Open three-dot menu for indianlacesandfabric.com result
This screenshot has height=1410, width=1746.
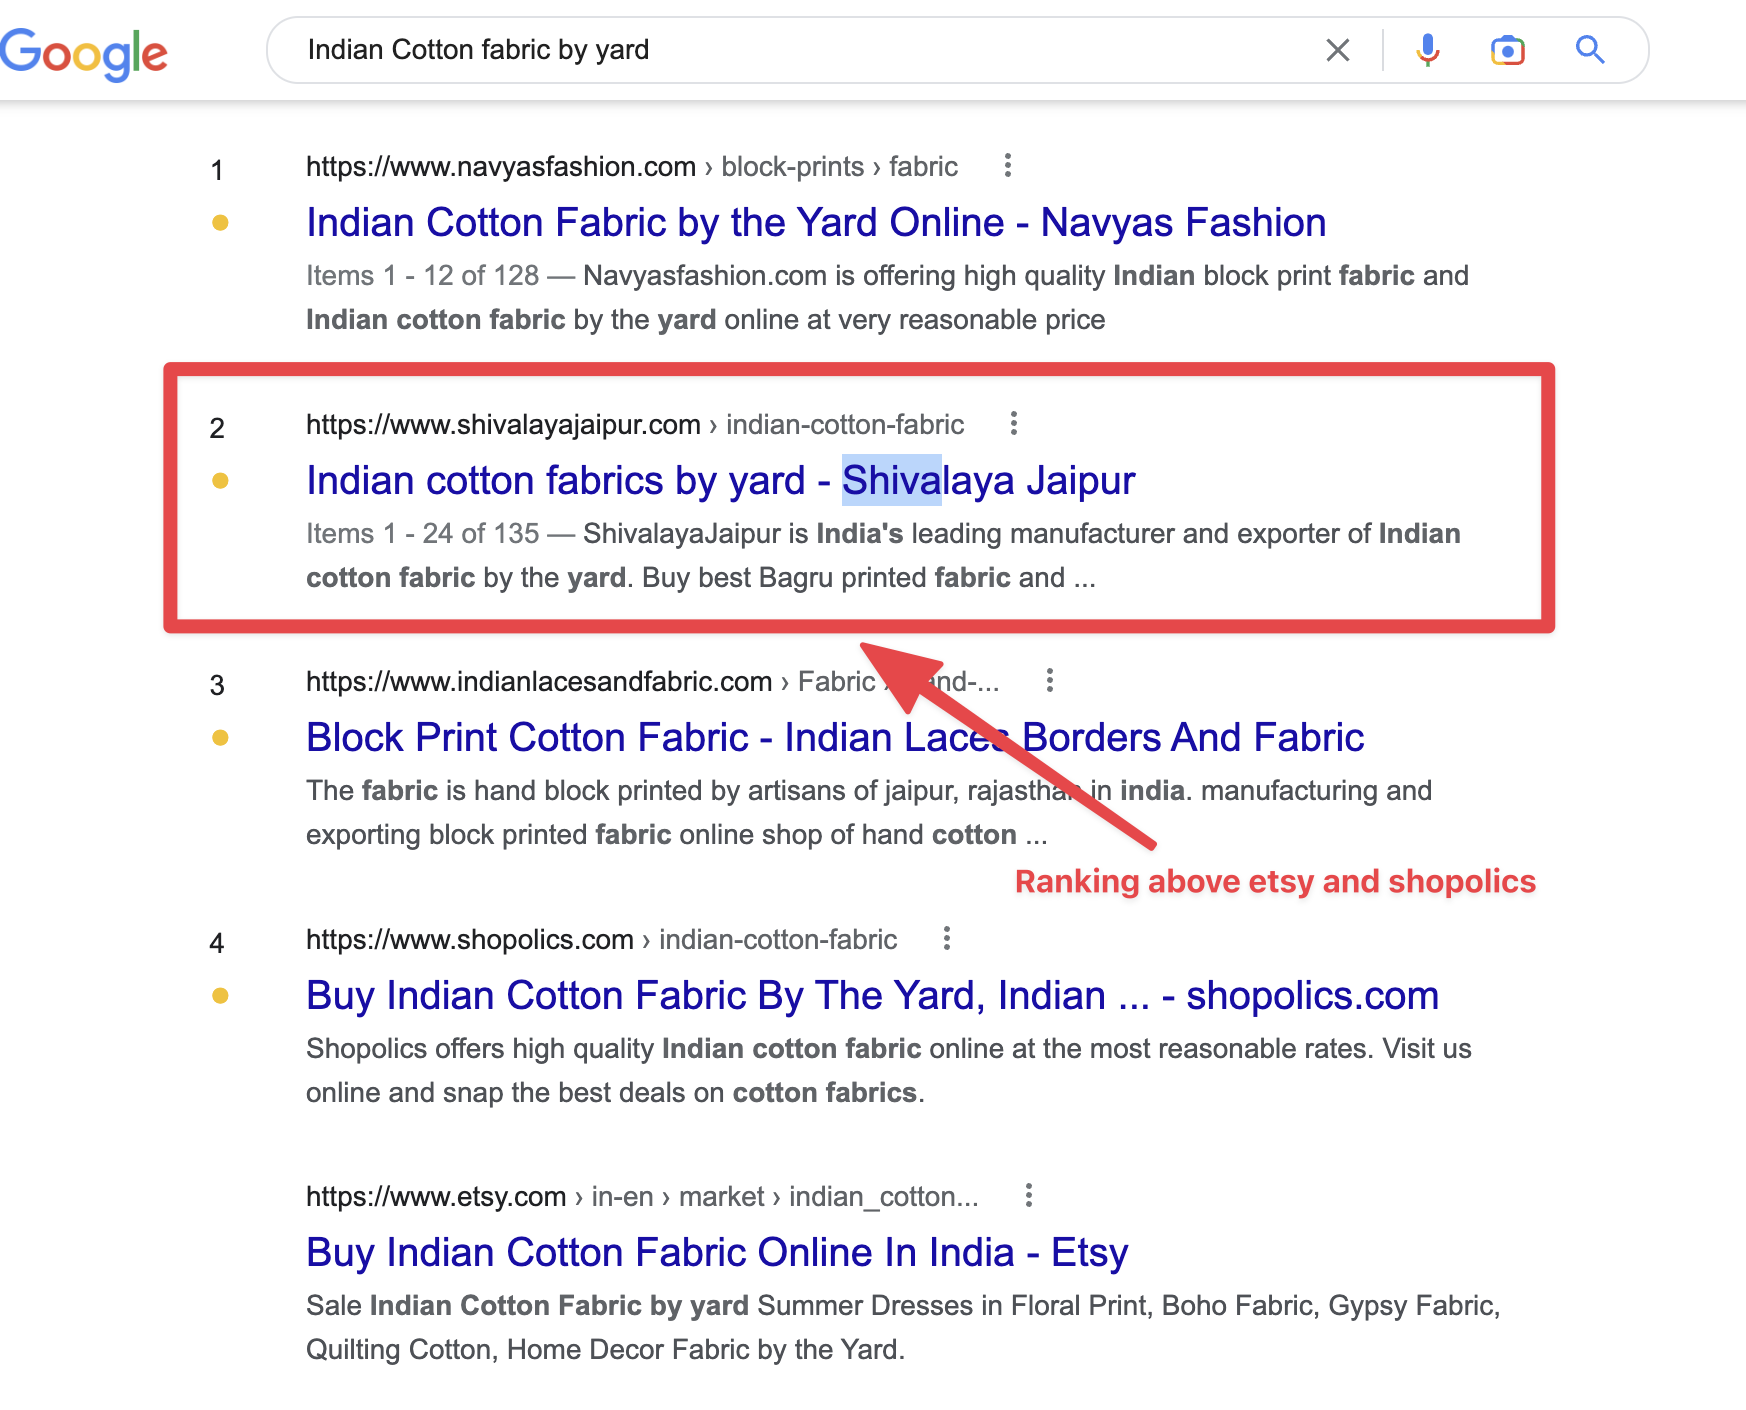pos(1049,681)
